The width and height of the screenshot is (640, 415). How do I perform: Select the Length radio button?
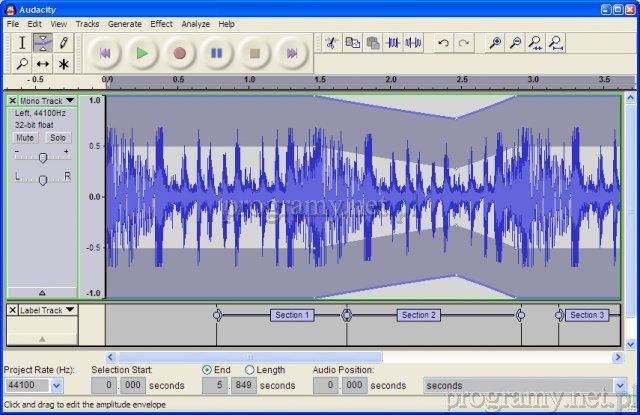coord(250,370)
